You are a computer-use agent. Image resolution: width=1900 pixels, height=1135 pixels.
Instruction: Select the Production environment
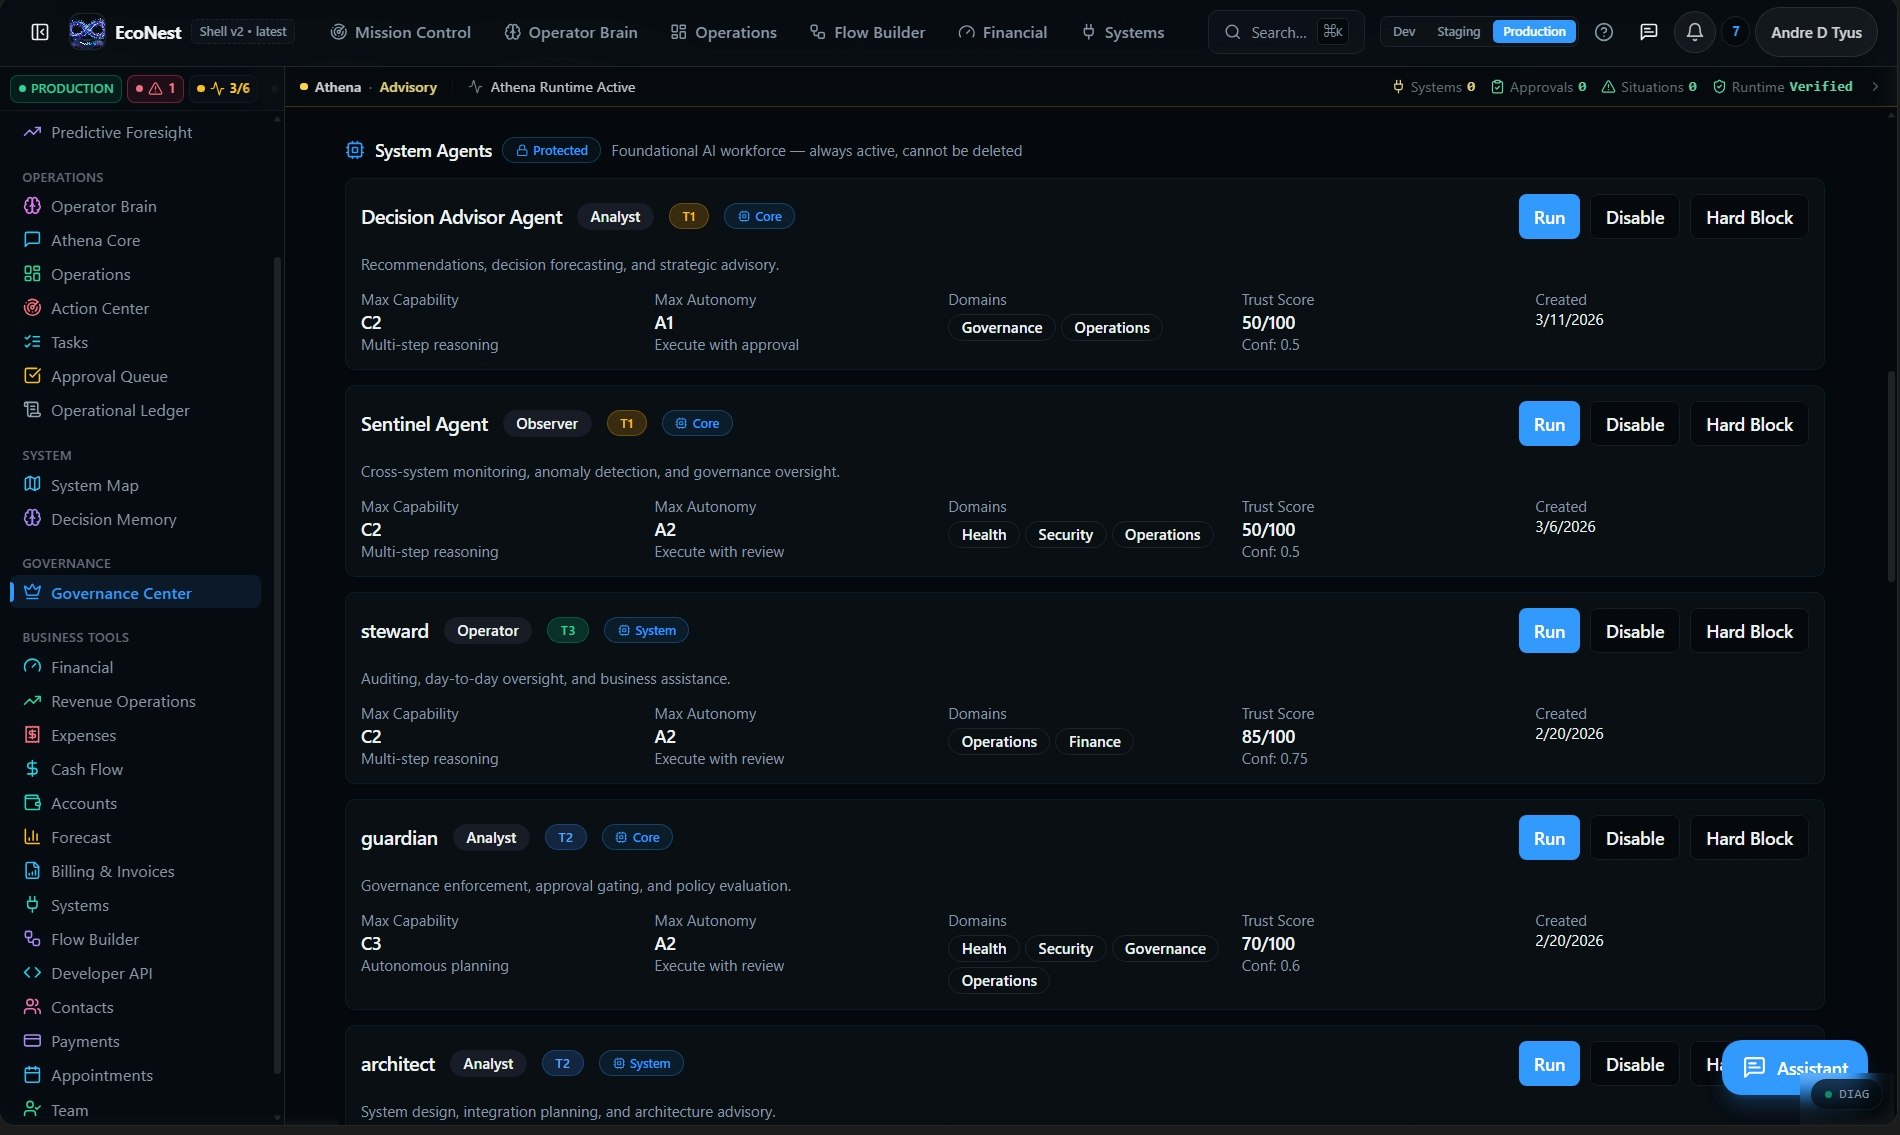click(1534, 32)
